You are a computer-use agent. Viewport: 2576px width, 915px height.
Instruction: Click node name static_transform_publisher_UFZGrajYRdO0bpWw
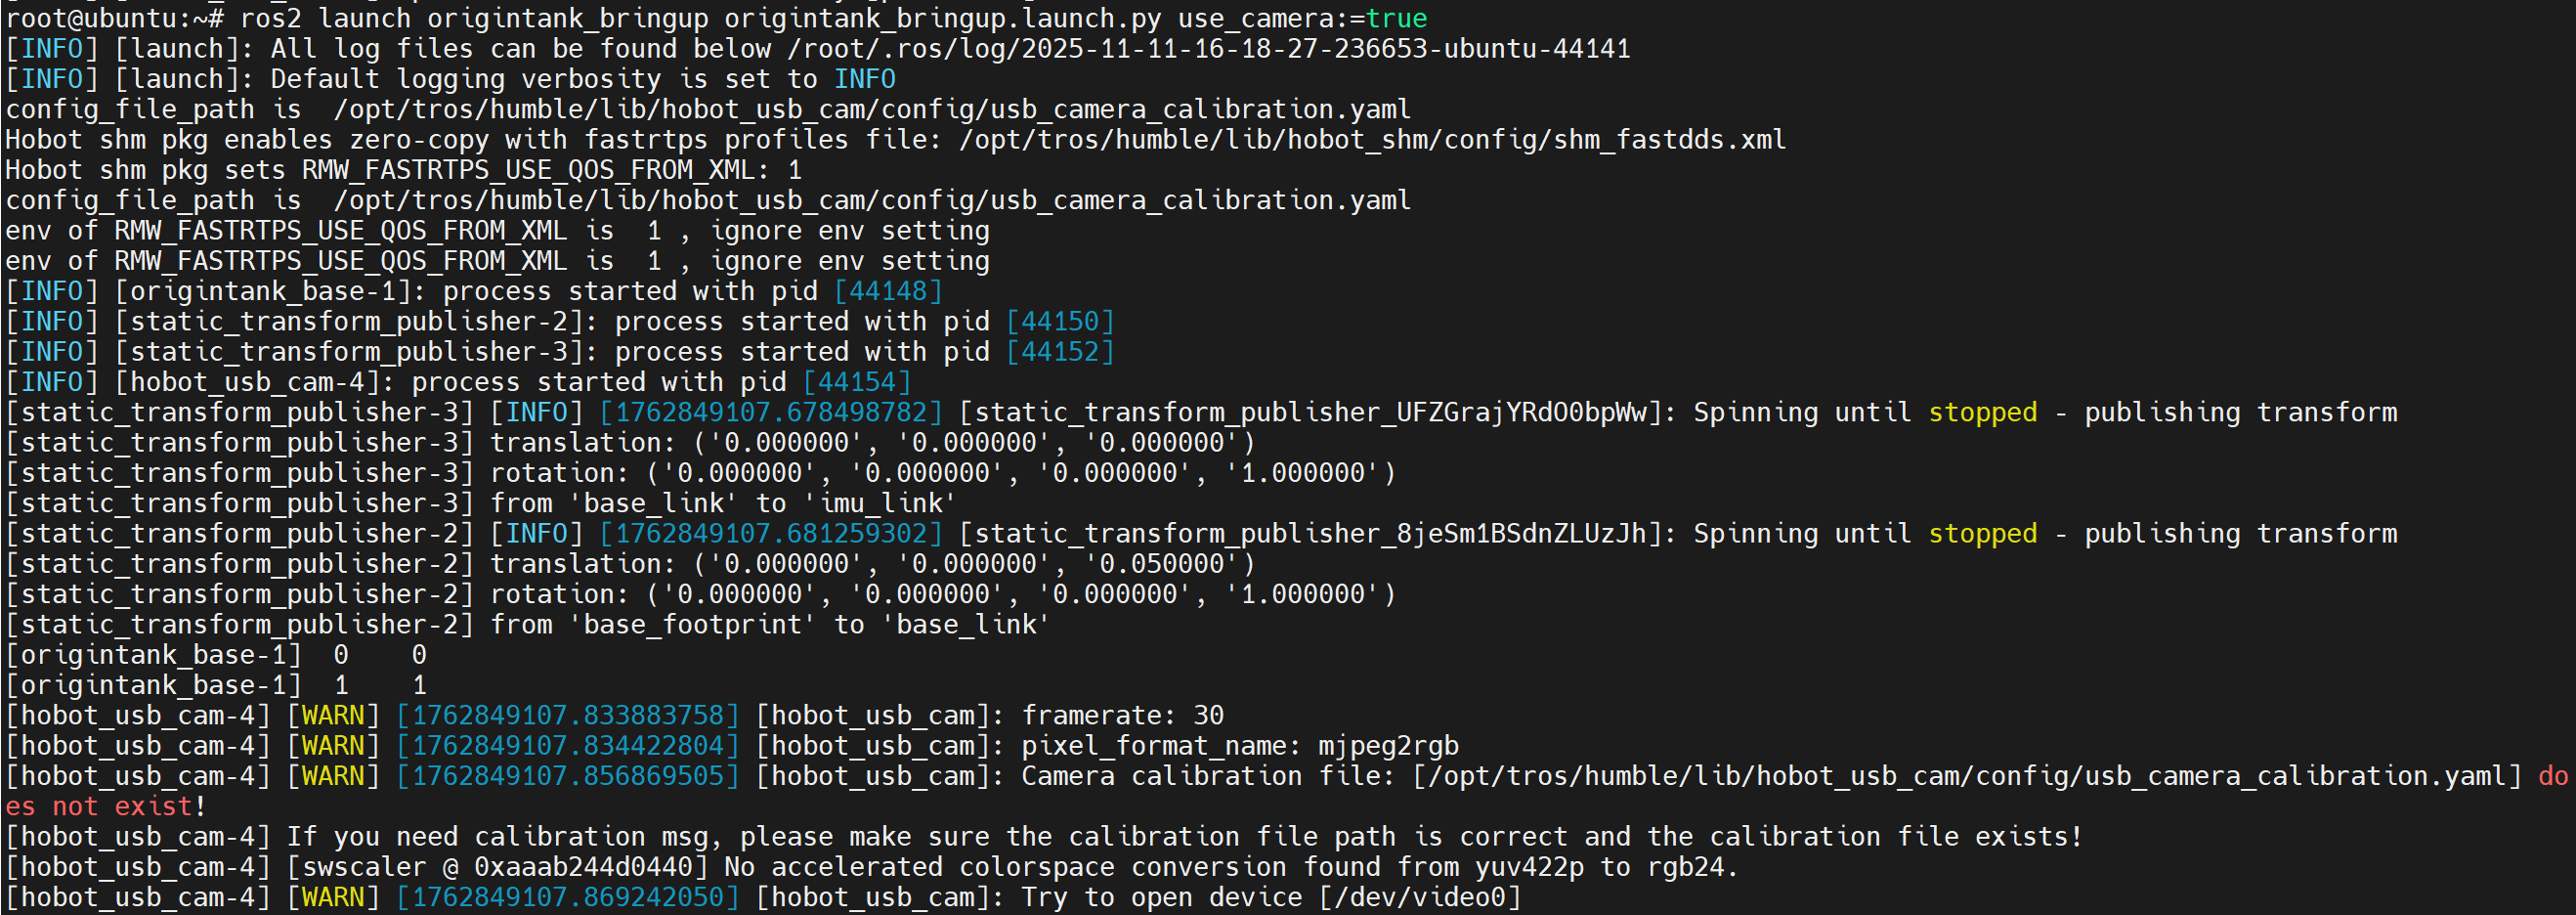(1310, 412)
